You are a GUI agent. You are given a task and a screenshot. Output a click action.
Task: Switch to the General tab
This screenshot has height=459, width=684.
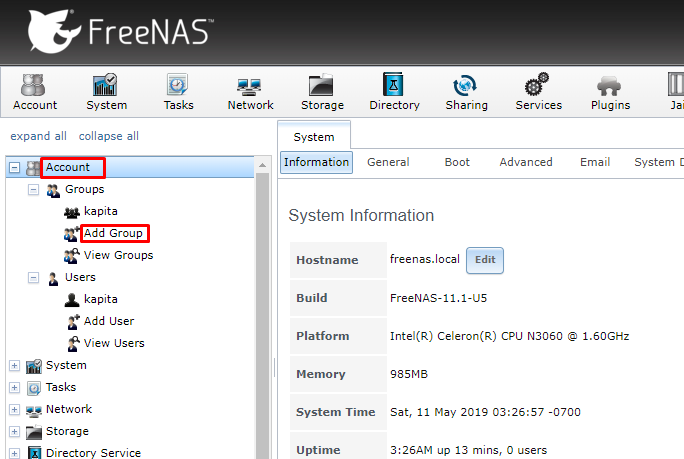click(x=388, y=162)
